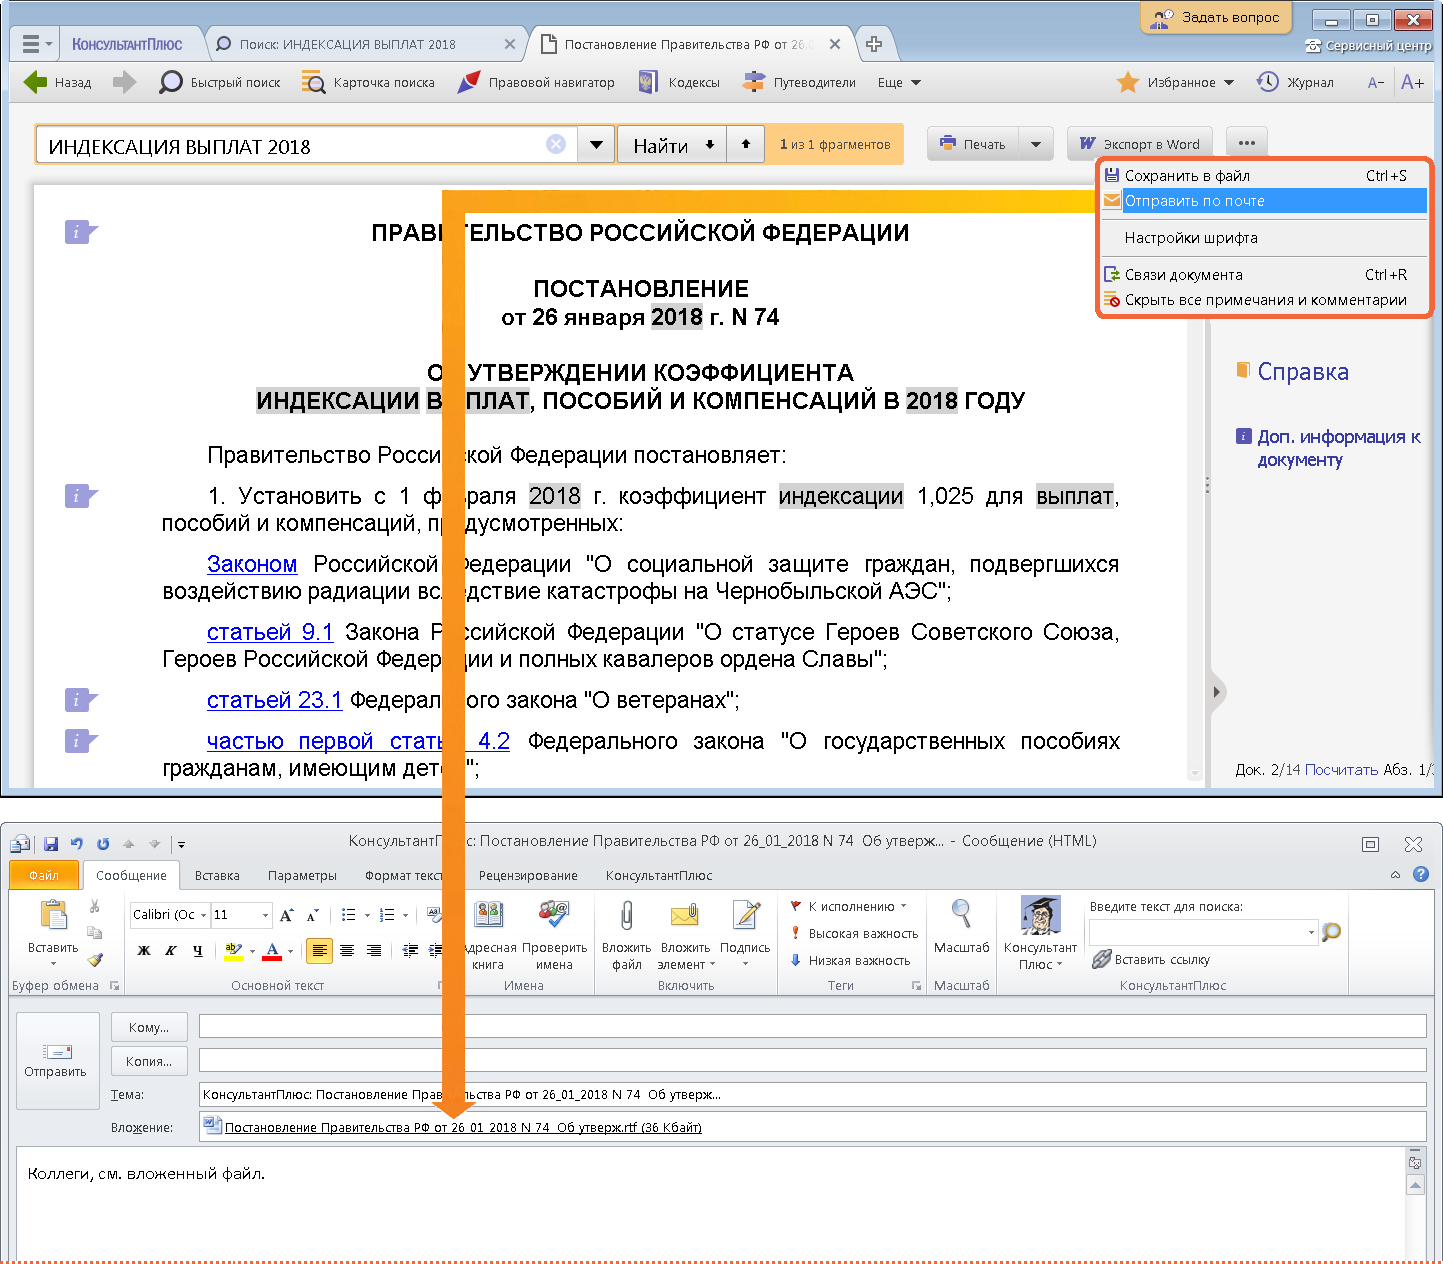Select Отправить по почте menu item
The width and height of the screenshot is (1443, 1264).
pos(1264,201)
